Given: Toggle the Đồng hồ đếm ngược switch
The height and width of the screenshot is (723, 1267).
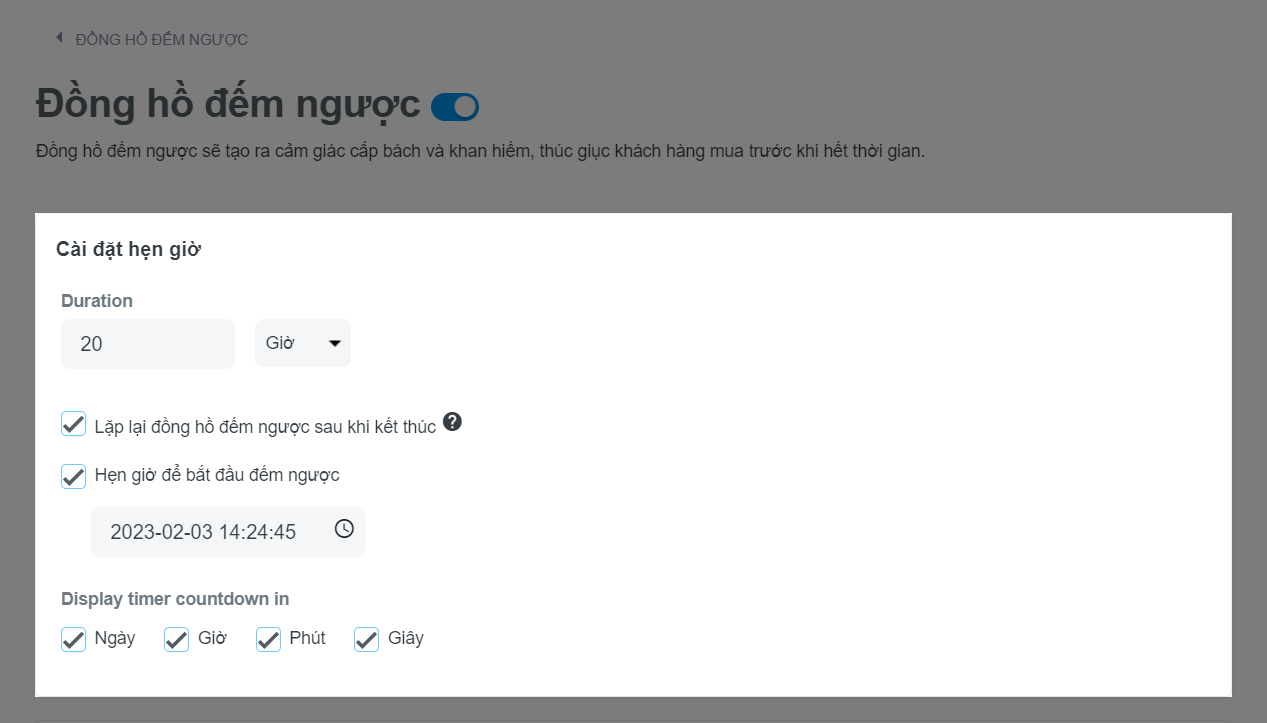Looking at the screenshot, I should coord(455,107).
